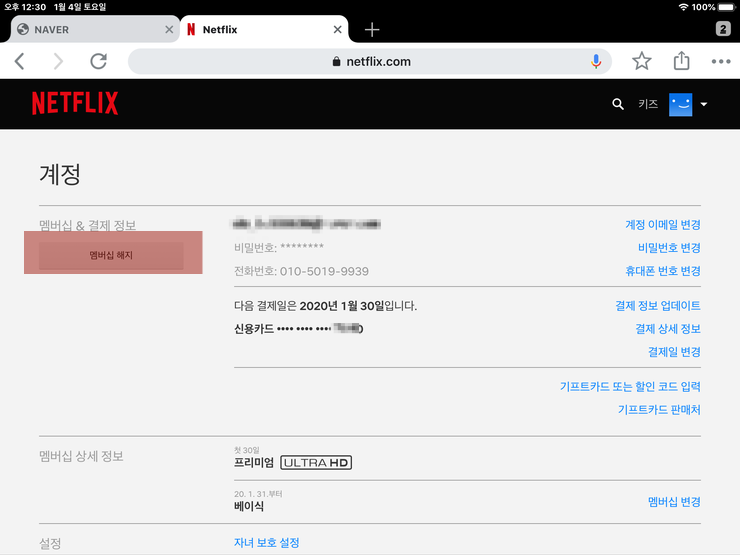Screen dimensions: 740x555
Task: Open the tab count switcher
Action: coord(723,29)
